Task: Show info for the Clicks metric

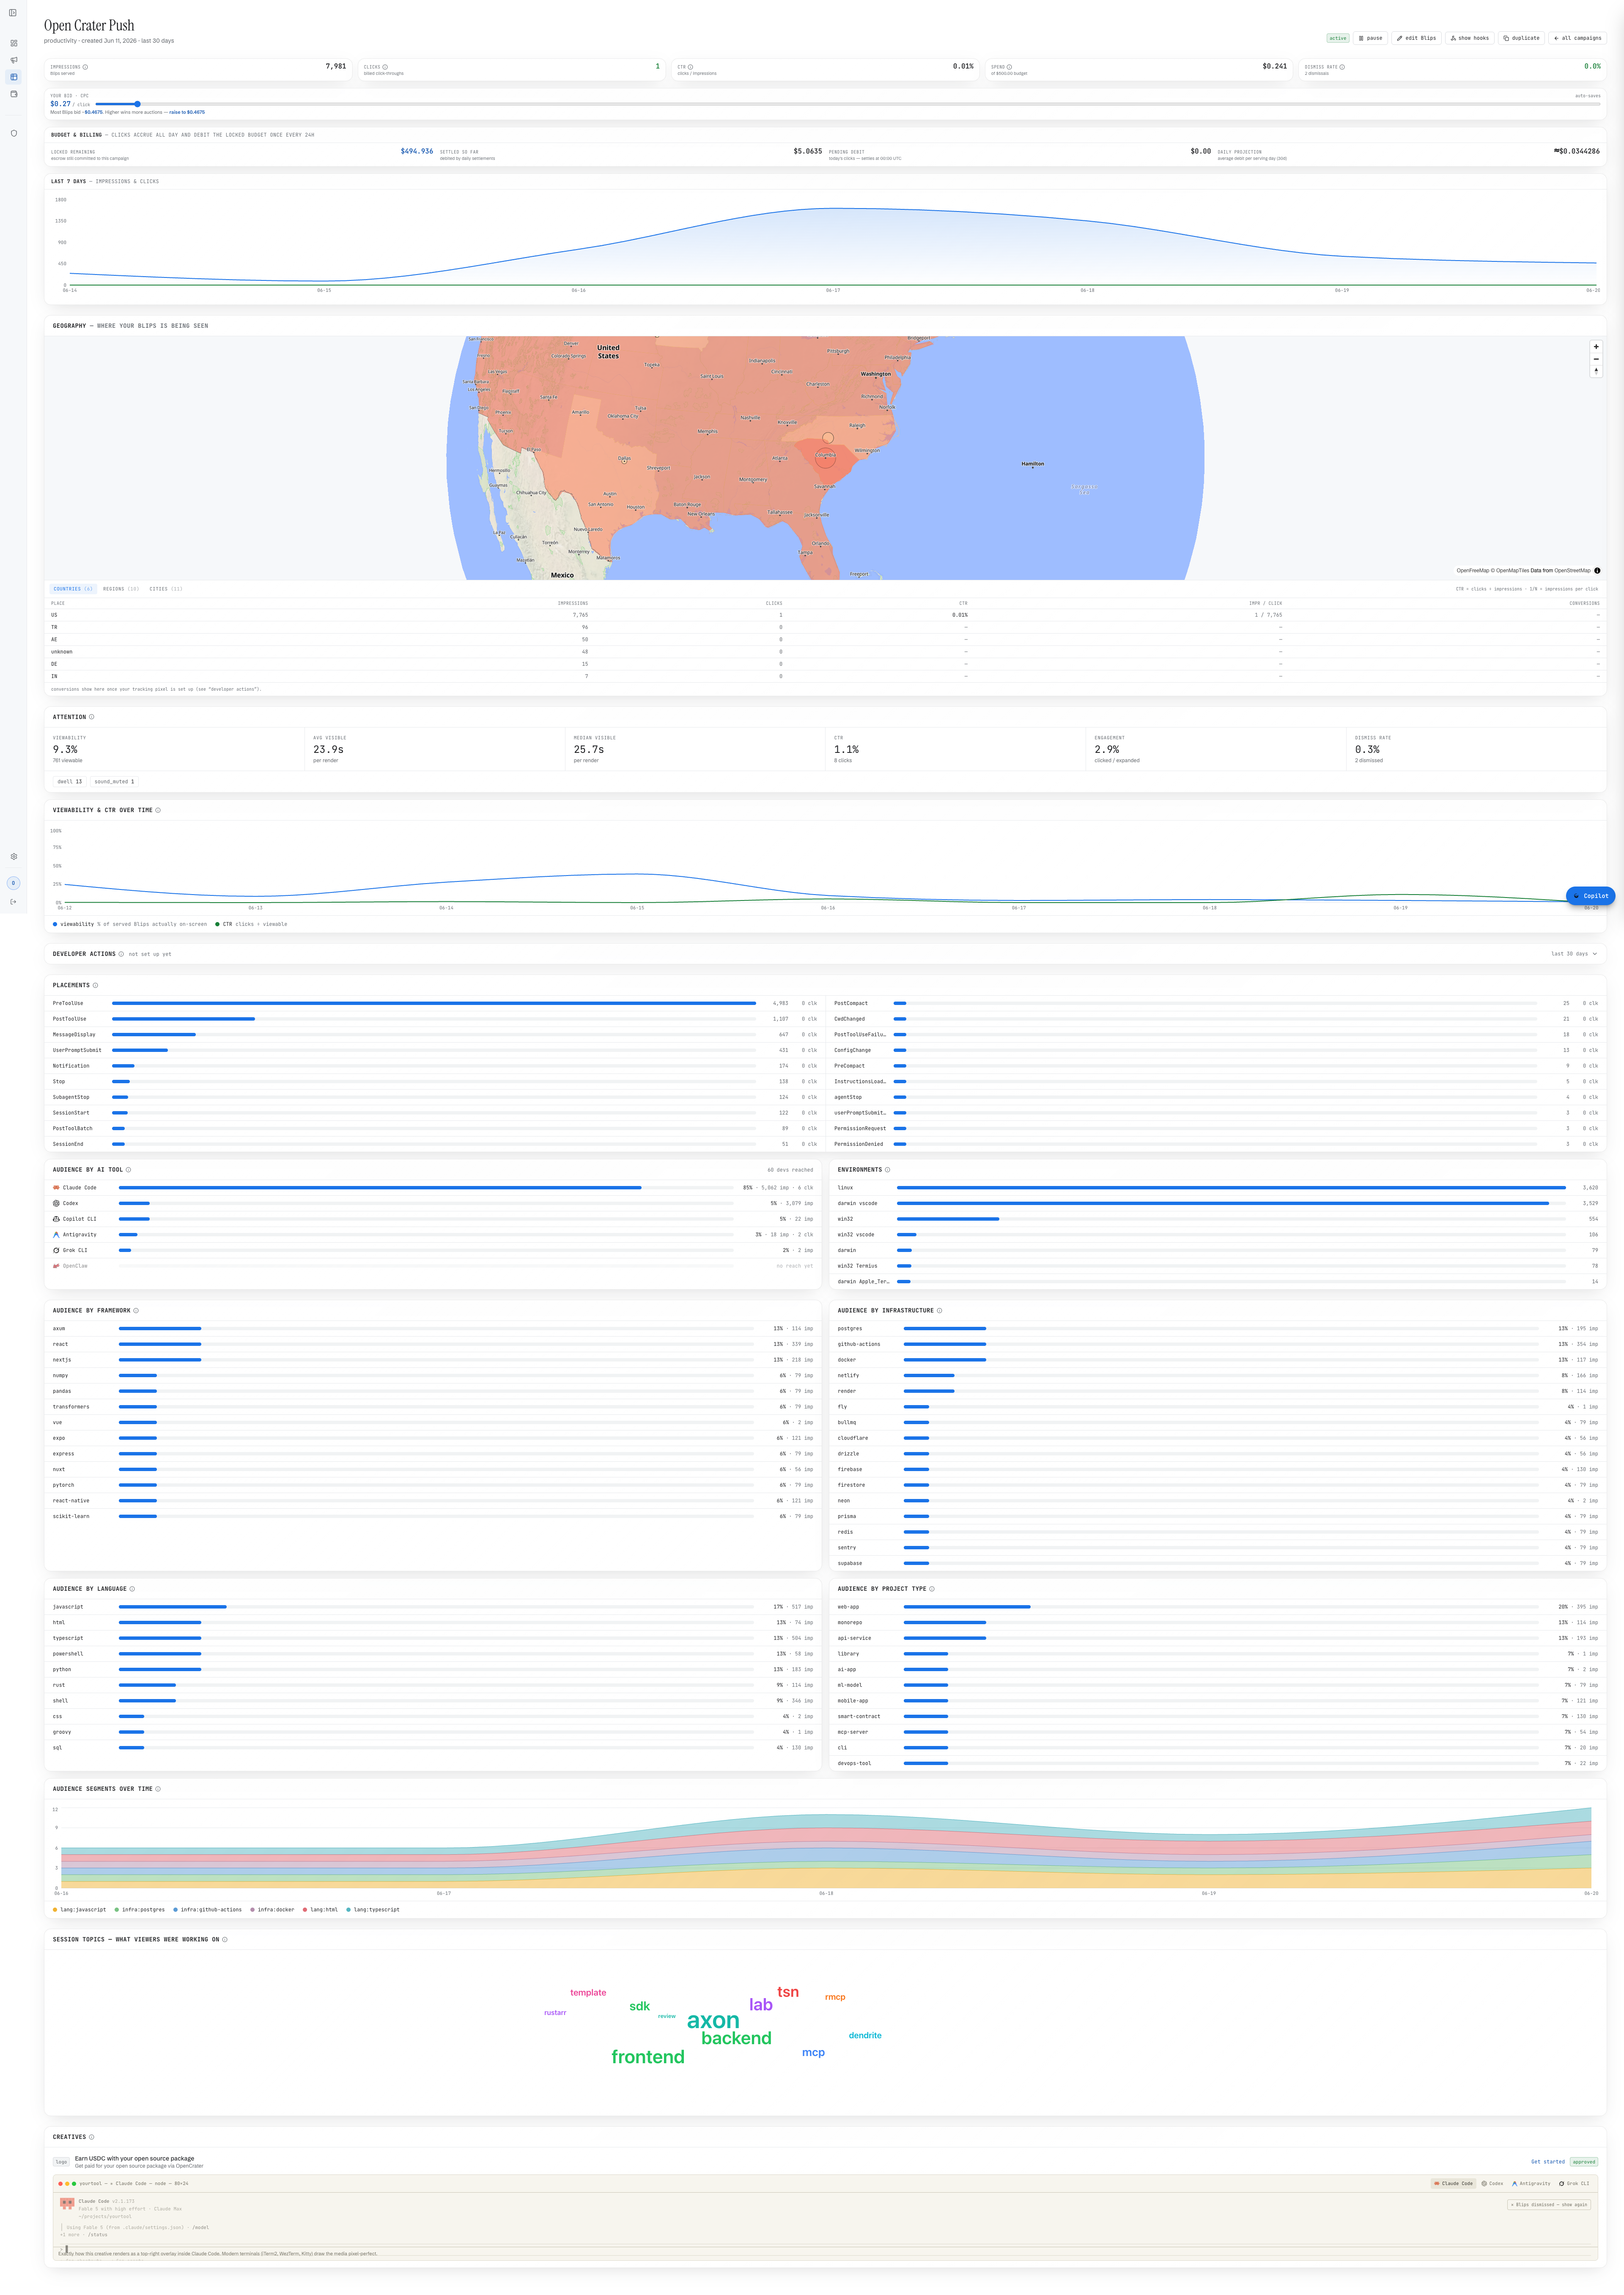Action: pos(385,67)
